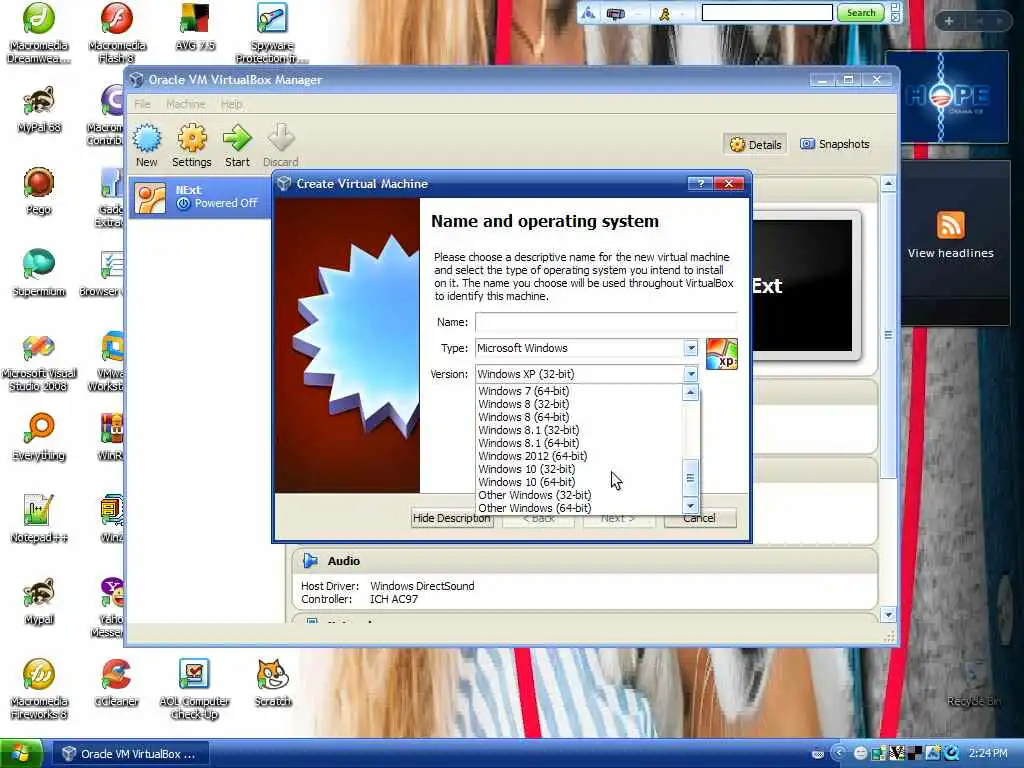The height and width of the screenshot is (768, 1024).
Task: Open Microsoft Visual Studio 2008 icon
Action: tap(39, 362)
